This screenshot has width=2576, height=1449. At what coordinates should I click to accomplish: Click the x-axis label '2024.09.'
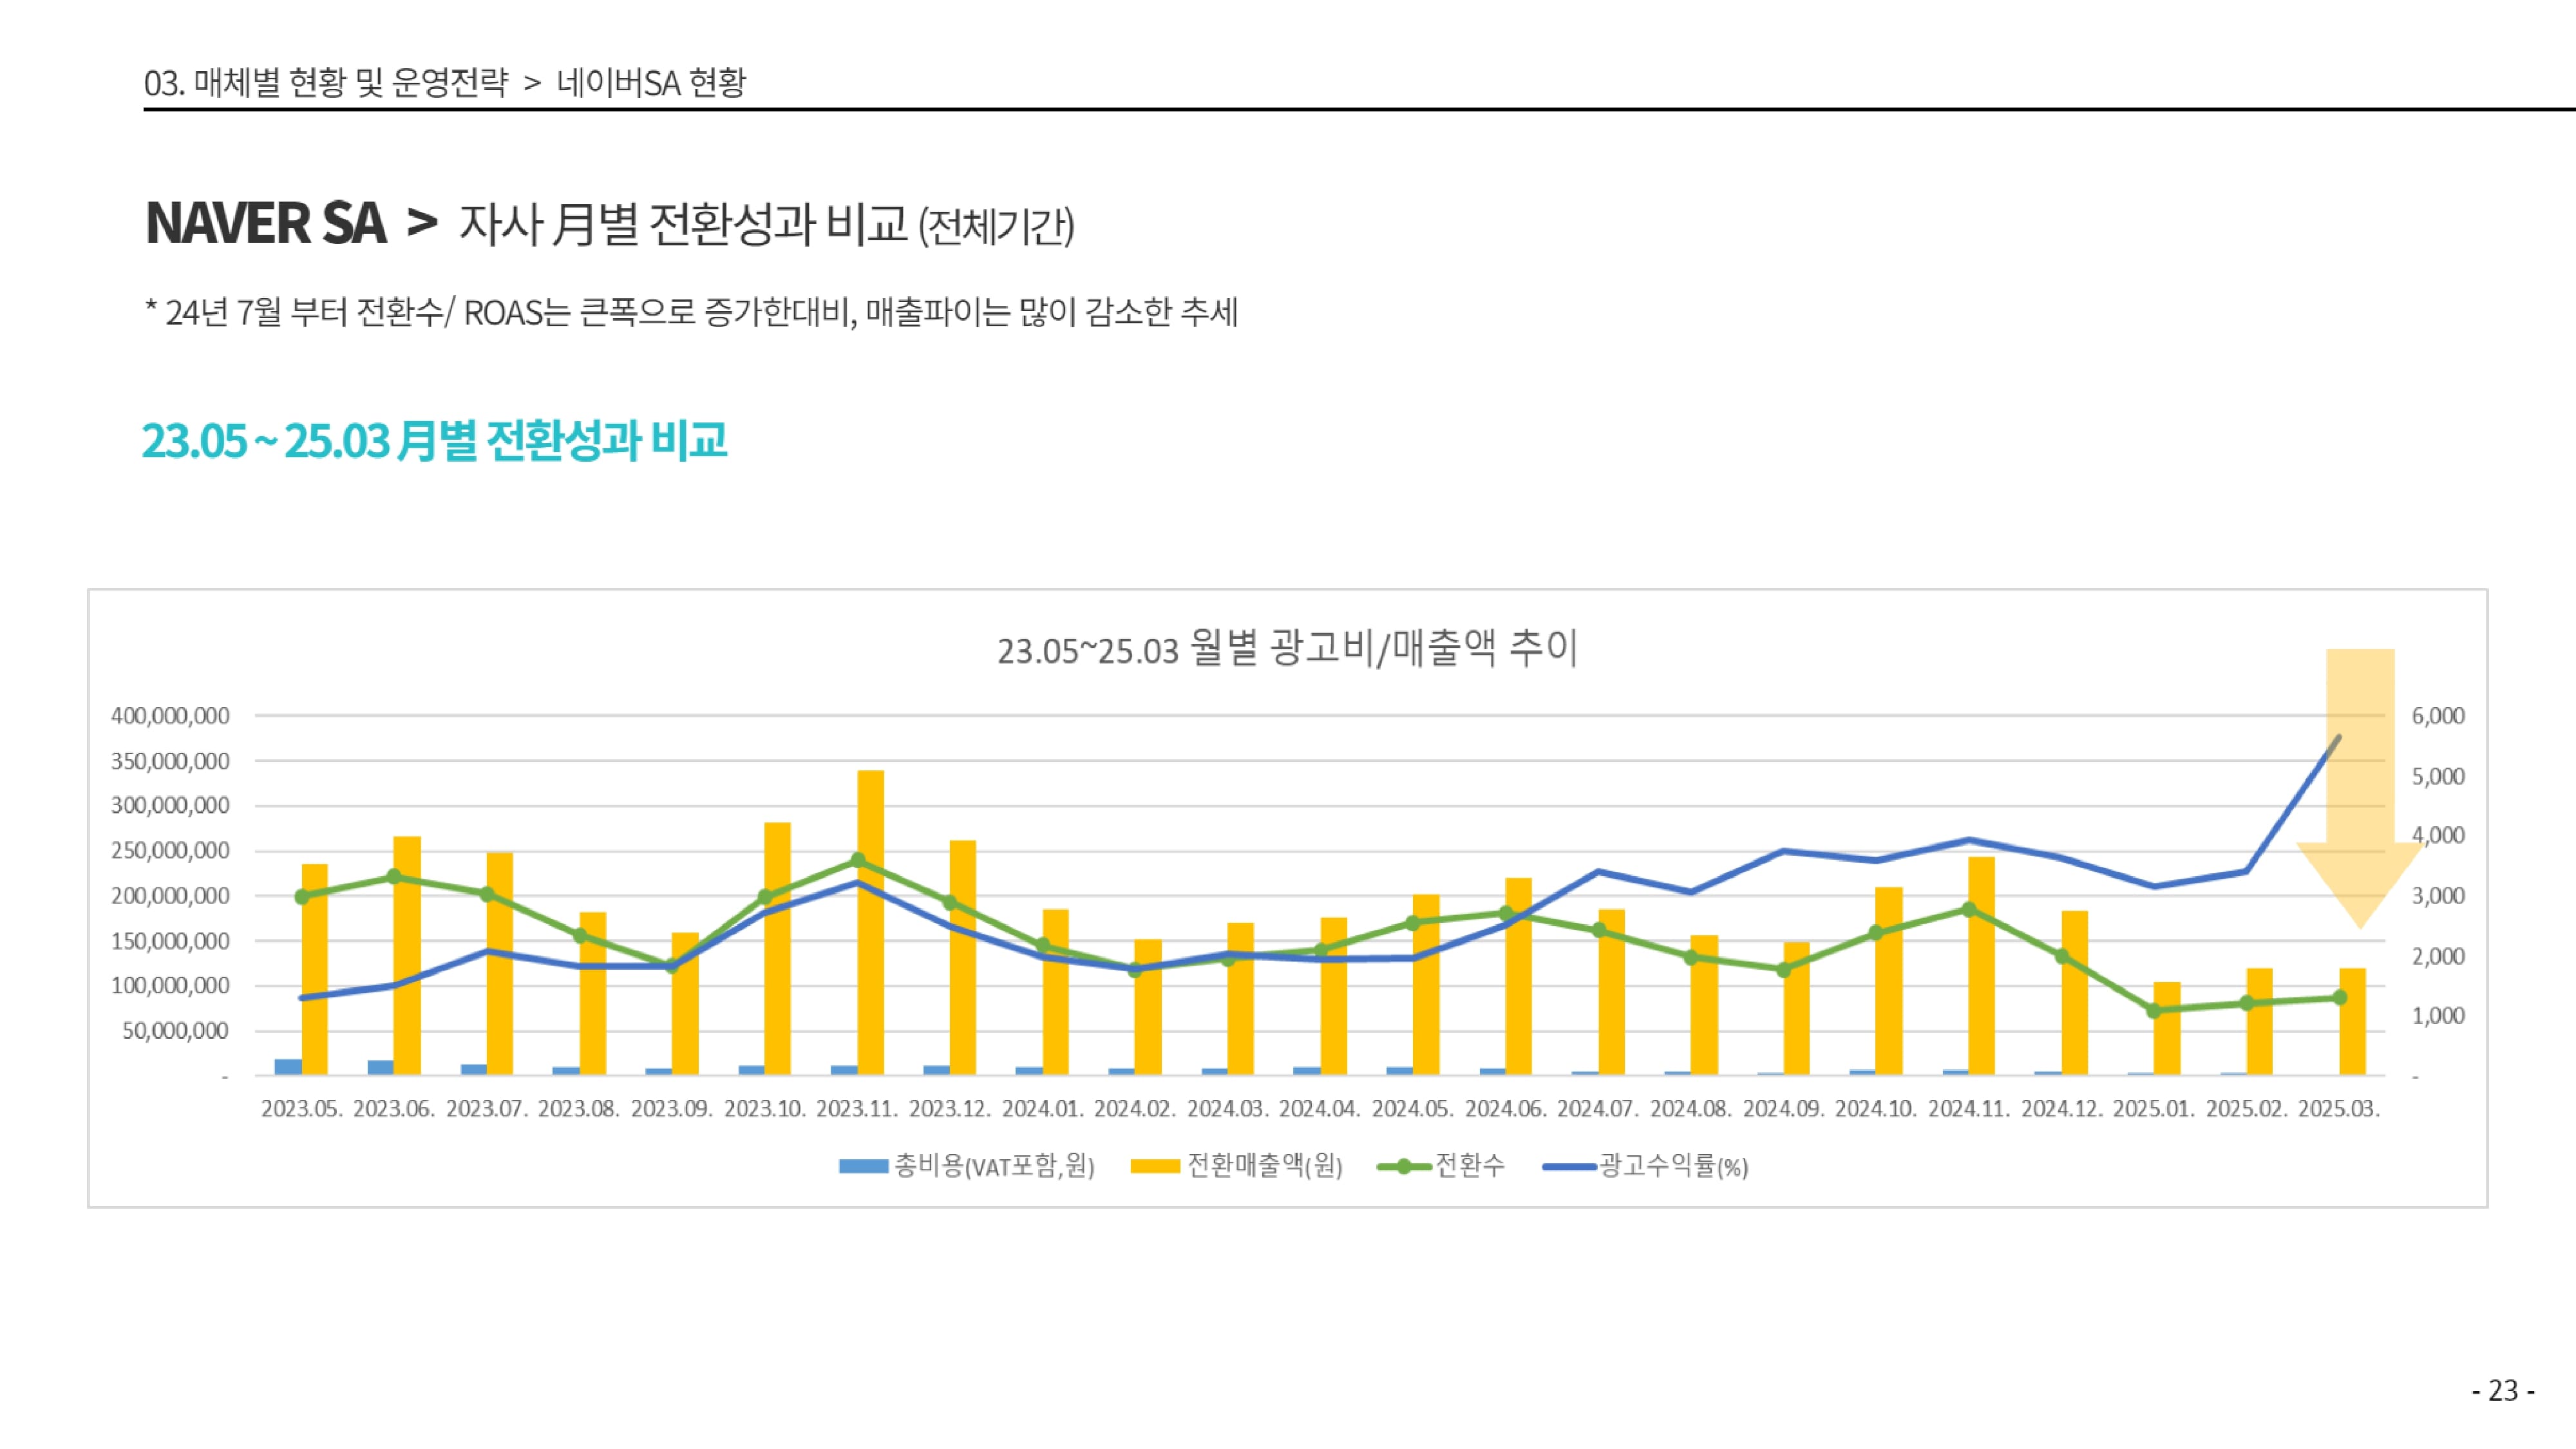click(1784, 1109)
